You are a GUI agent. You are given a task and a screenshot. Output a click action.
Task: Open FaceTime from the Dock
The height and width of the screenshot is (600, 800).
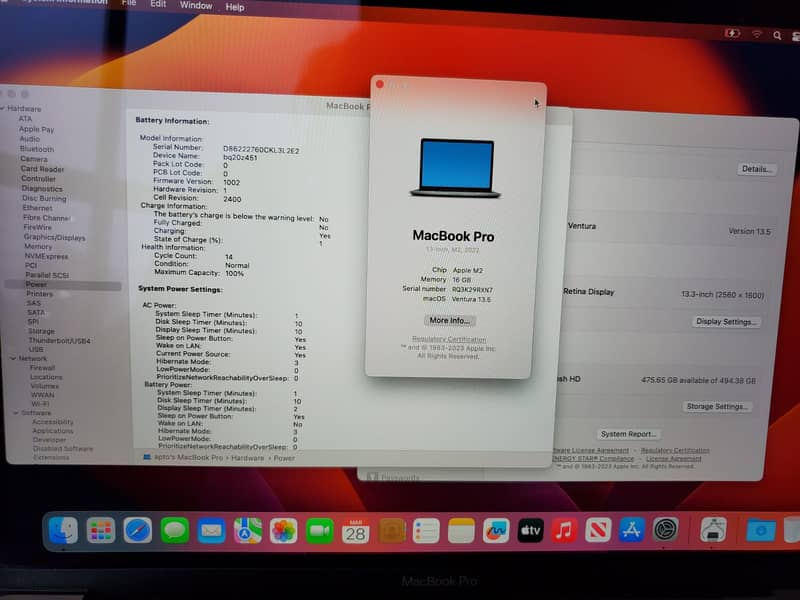coord(320,531)
